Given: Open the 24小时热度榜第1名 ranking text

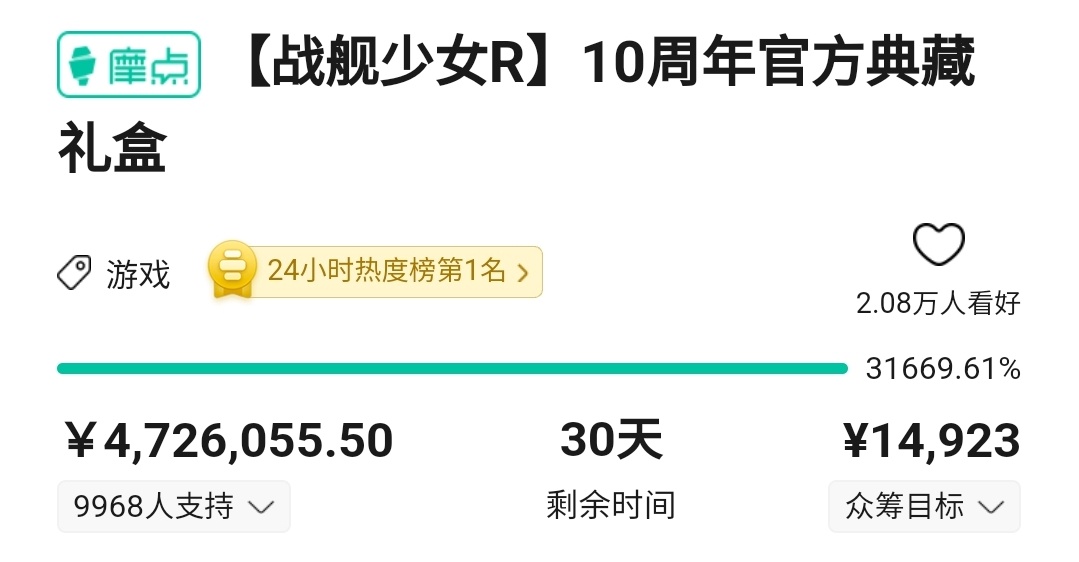Looking at the screenshot, I should point(386,271).
